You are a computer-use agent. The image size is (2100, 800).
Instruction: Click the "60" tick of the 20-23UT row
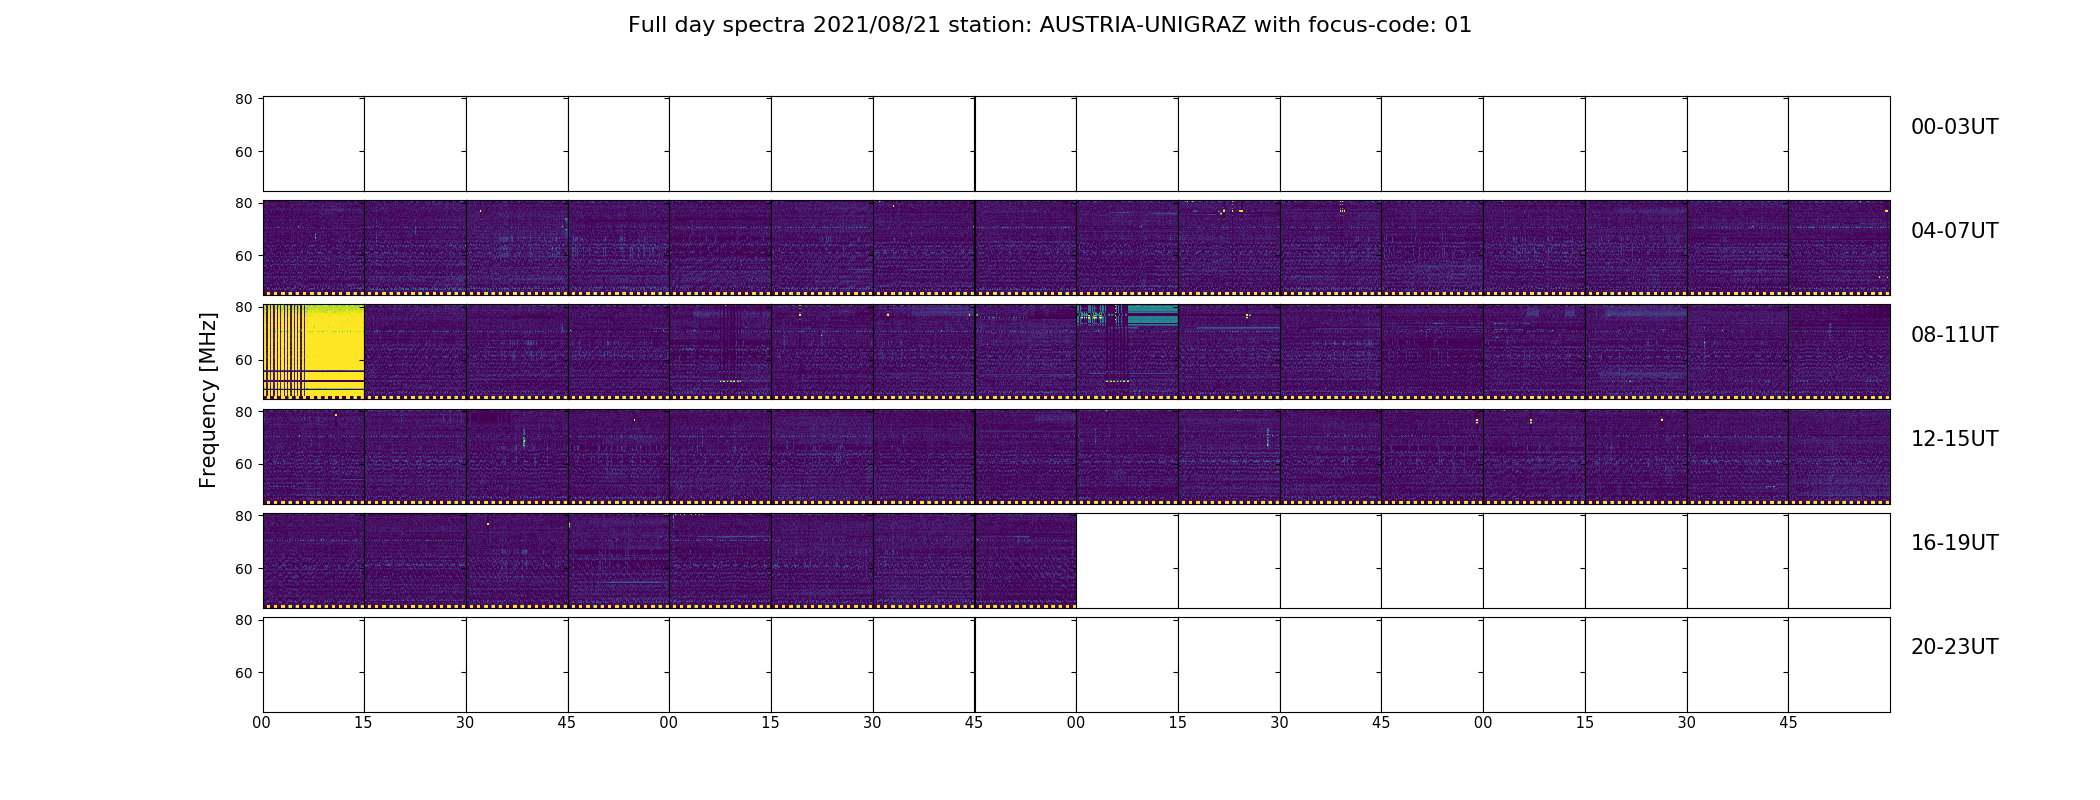243,673
